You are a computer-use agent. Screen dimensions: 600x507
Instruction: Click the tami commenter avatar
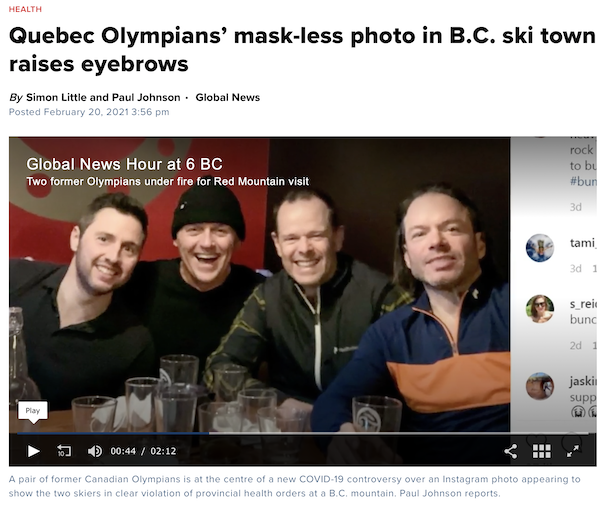(x=540, y=248)
